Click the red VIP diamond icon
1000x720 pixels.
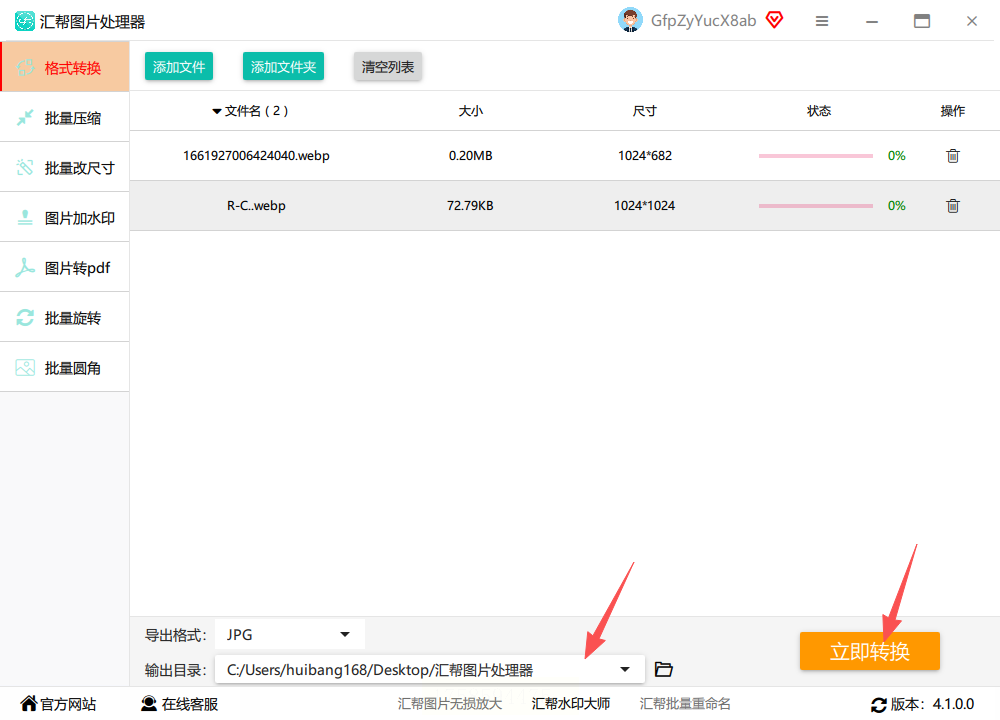pyautogui.click(x=774, y=20)
